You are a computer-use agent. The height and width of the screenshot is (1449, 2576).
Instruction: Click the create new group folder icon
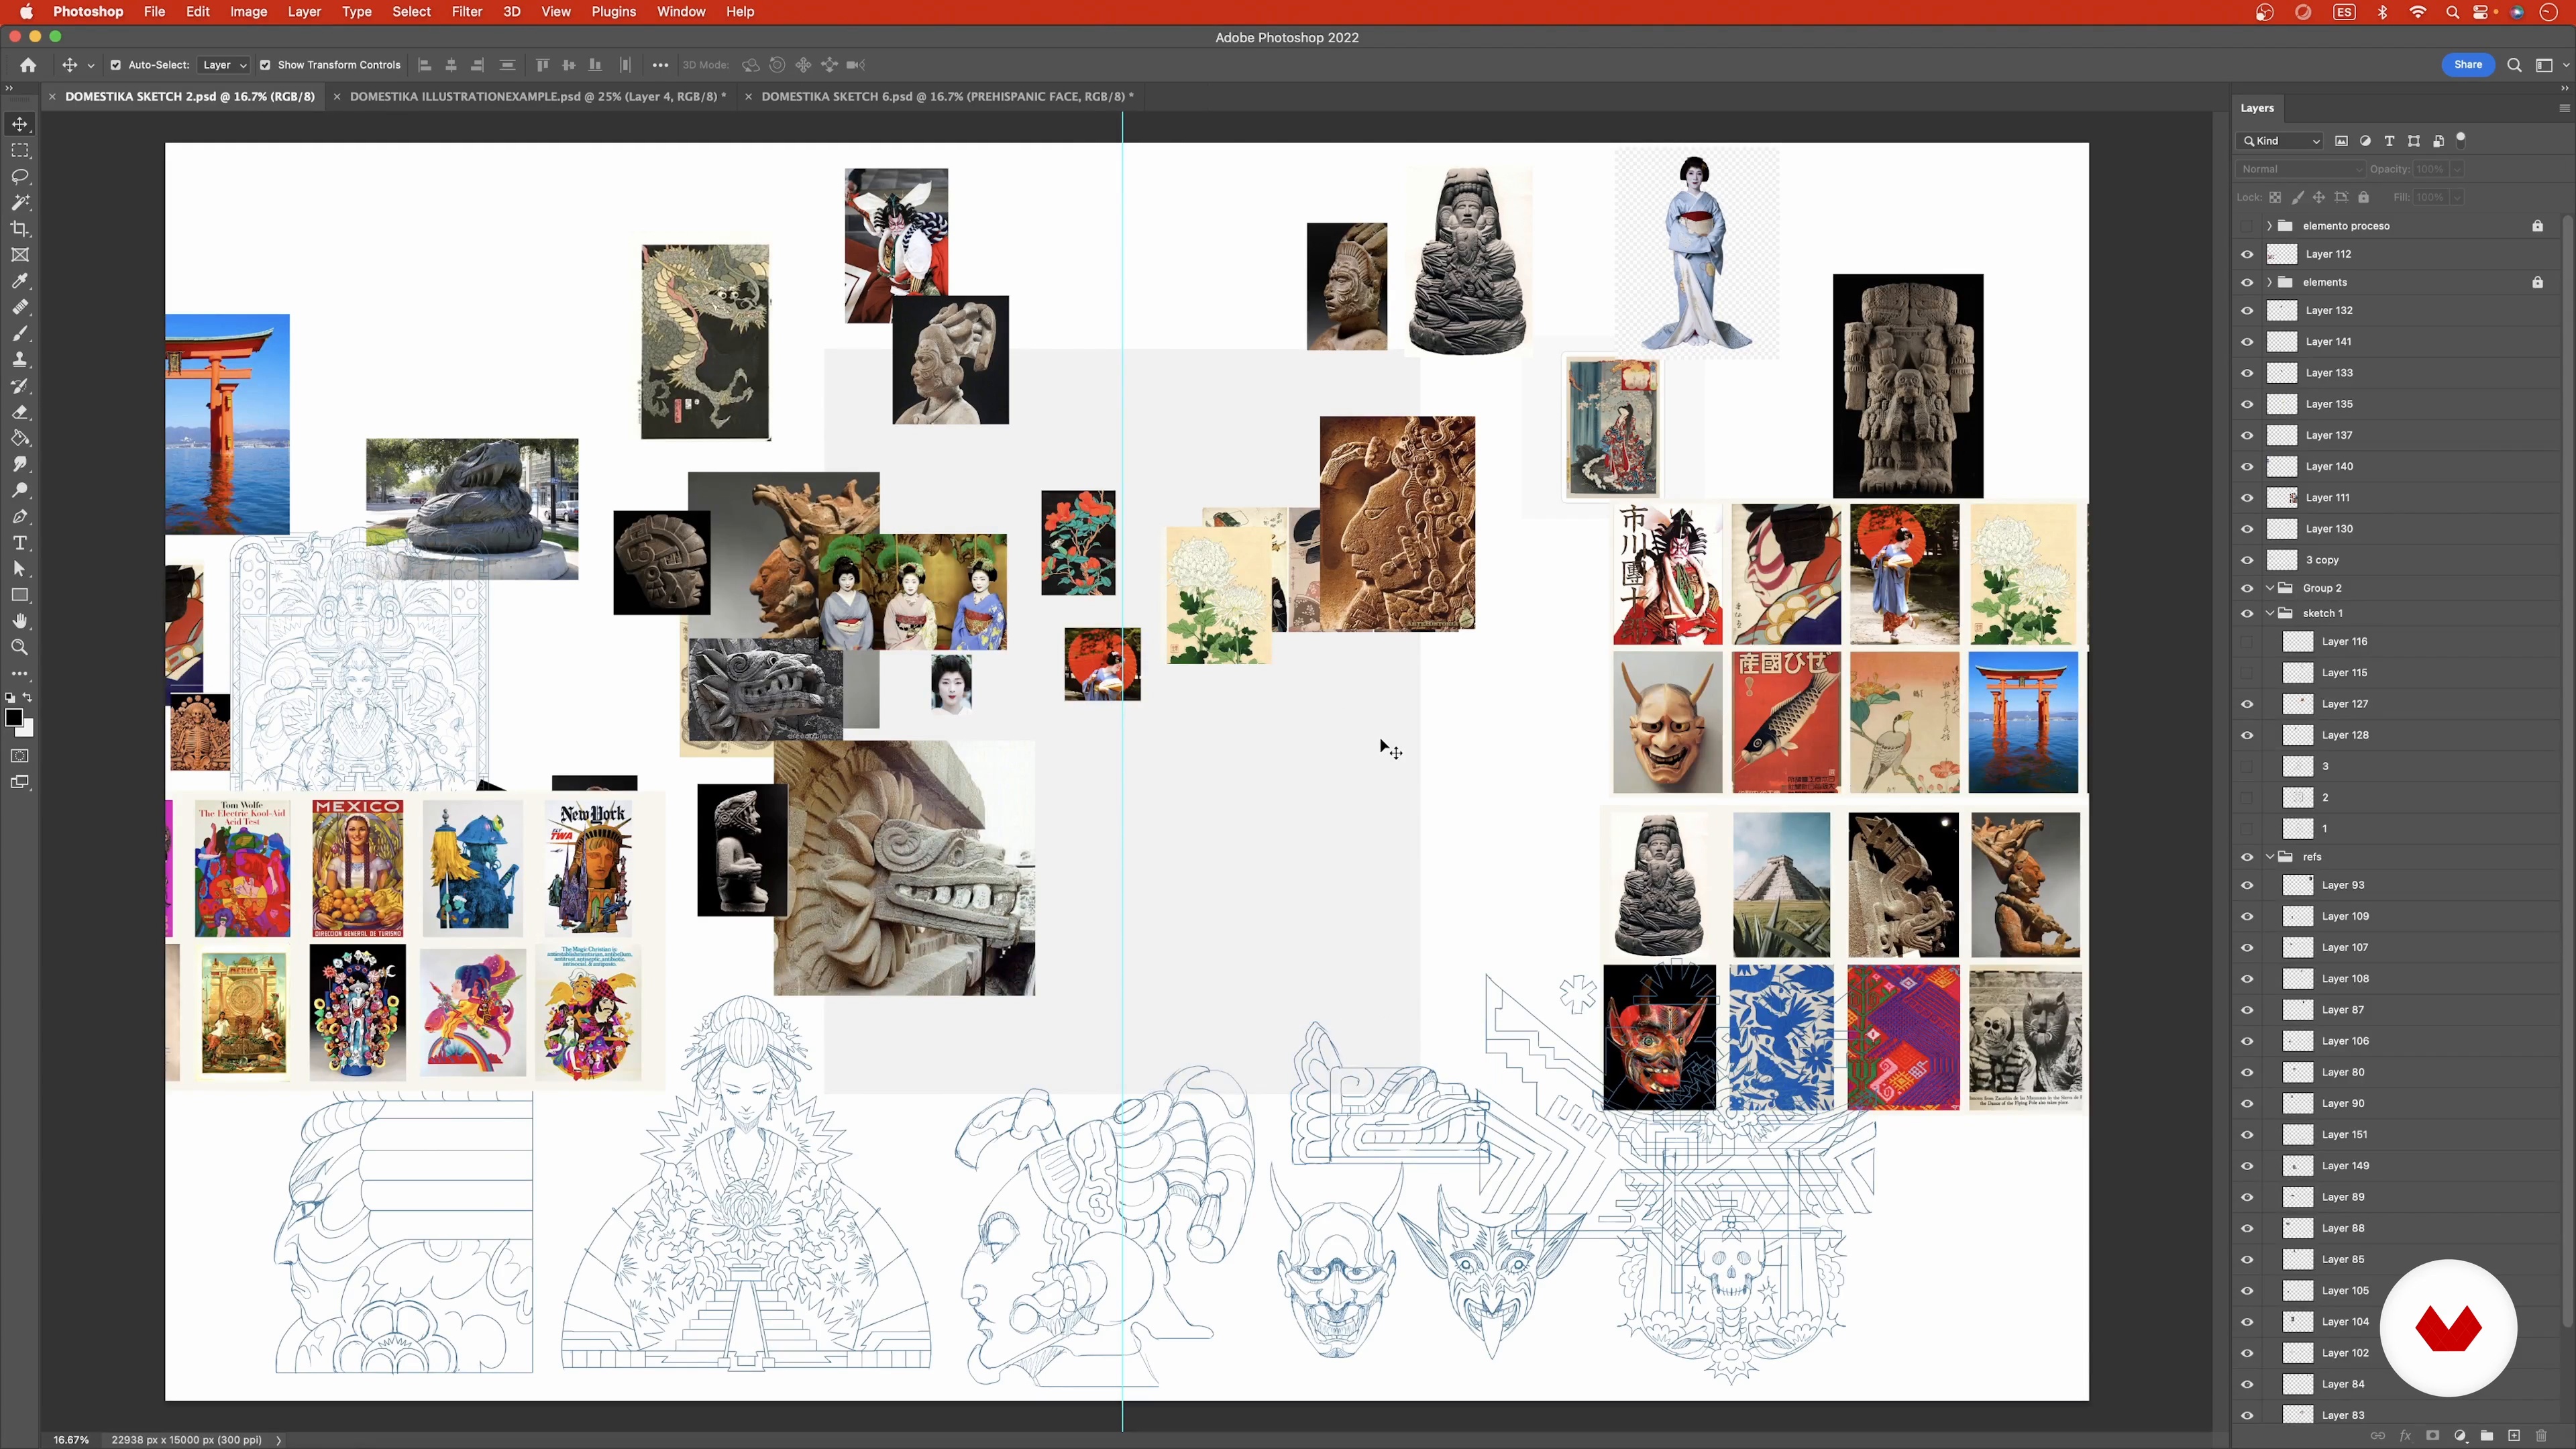(x=2487, y=1436)
